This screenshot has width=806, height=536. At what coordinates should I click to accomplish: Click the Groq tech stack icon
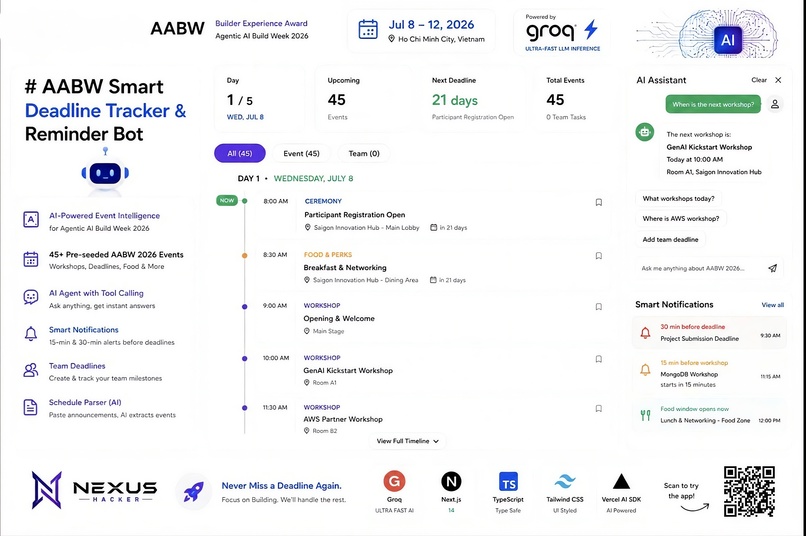(394, 482)
